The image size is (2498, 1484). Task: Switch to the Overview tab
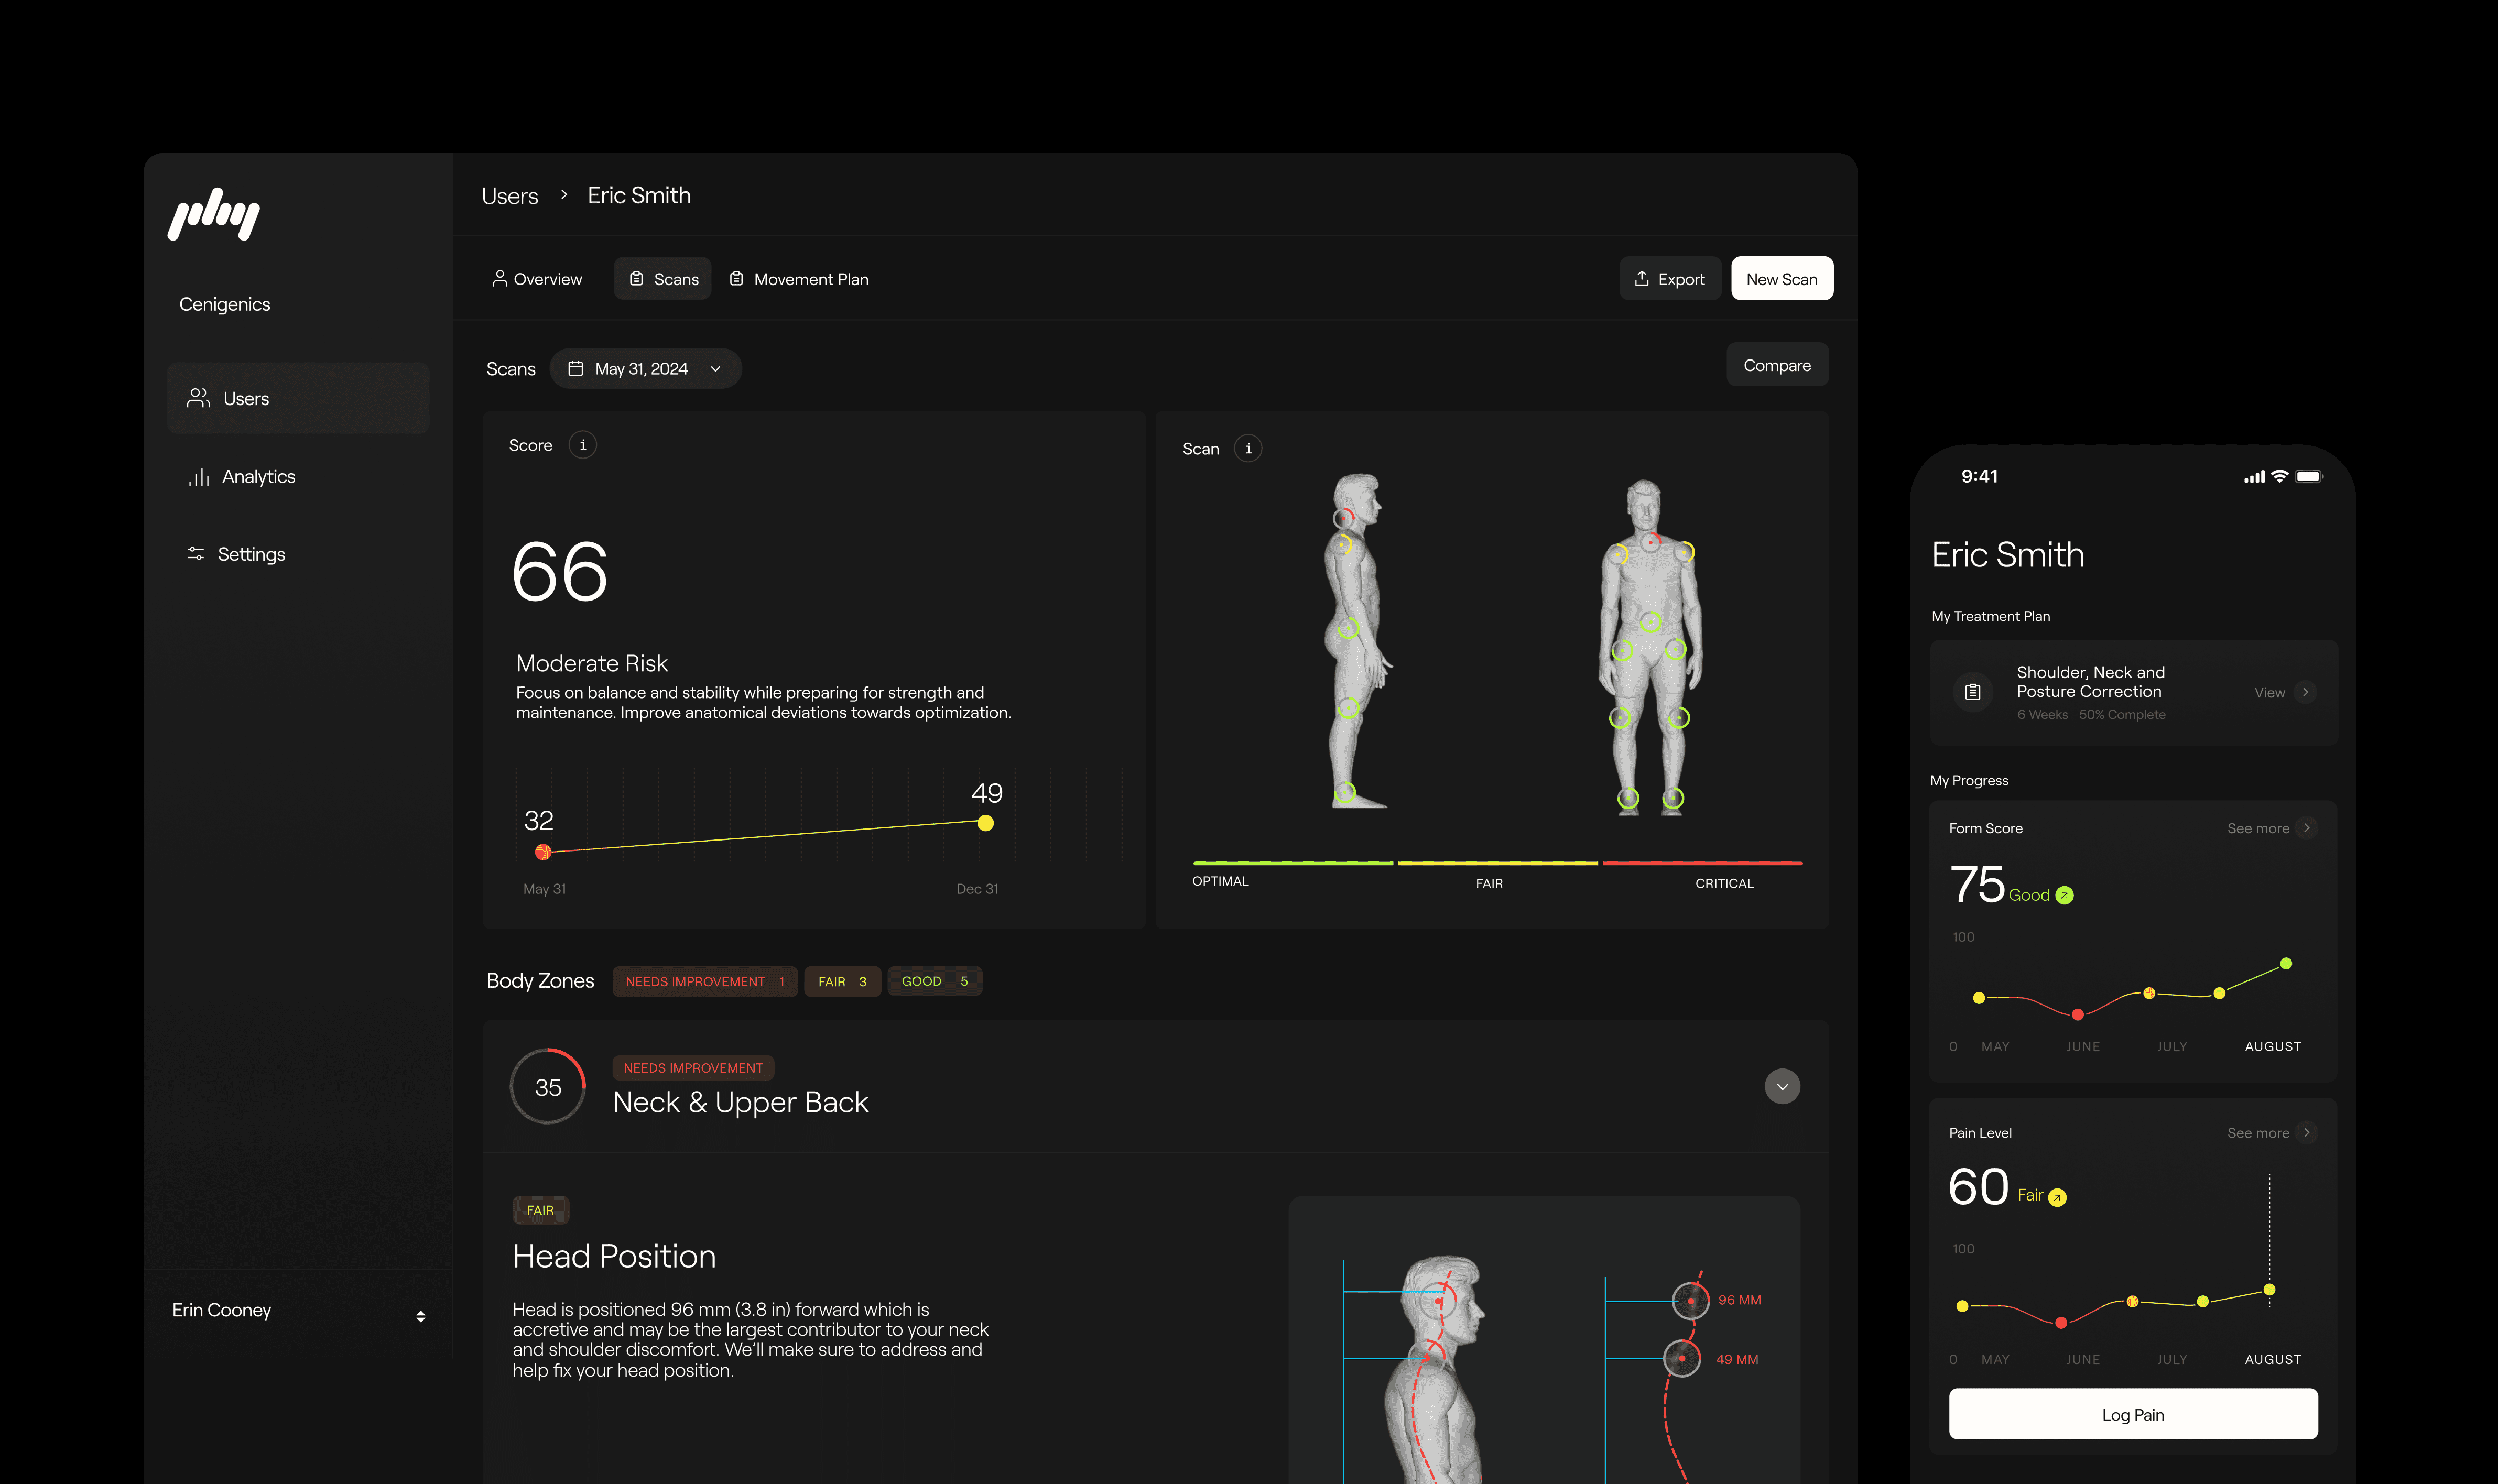tap(537, 279)
